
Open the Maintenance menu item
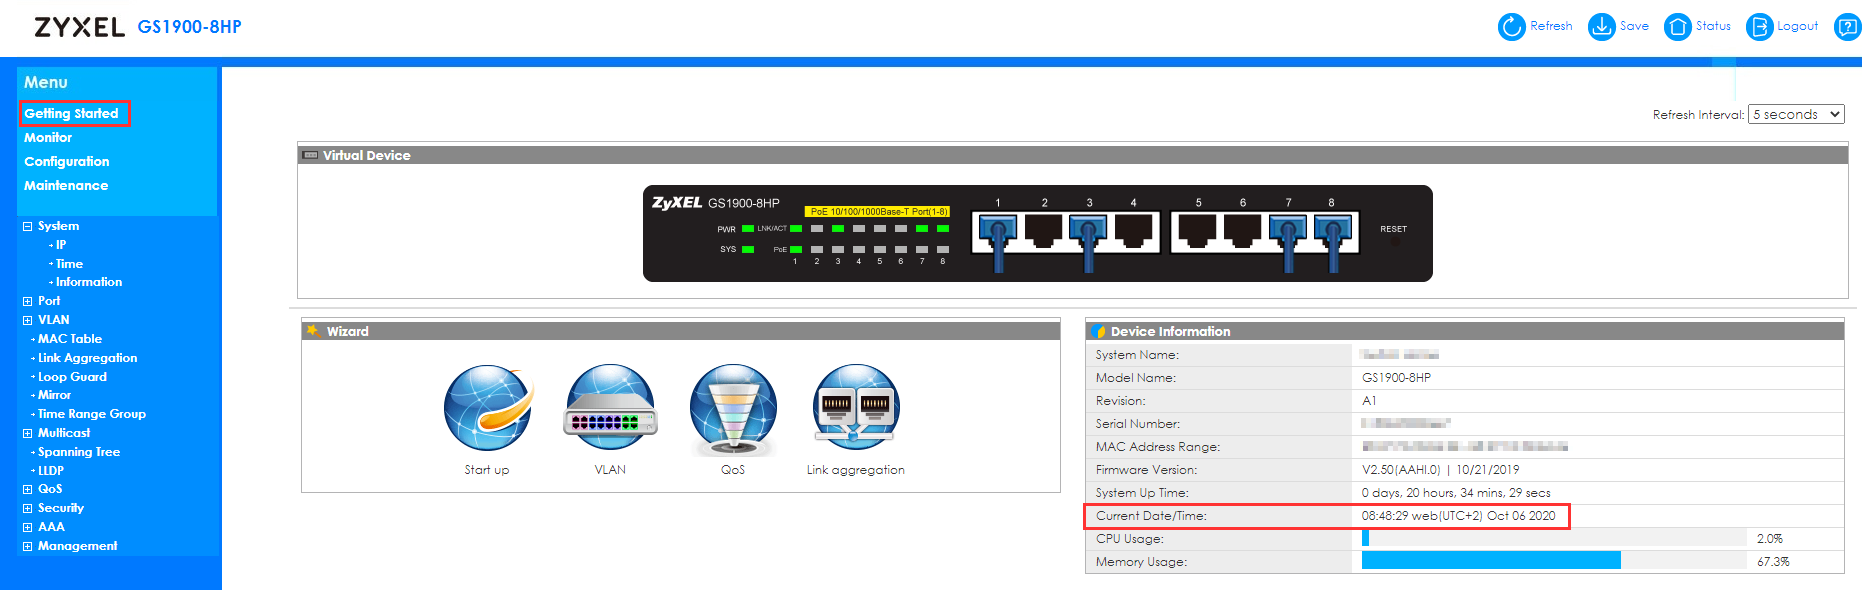[66, 186]
